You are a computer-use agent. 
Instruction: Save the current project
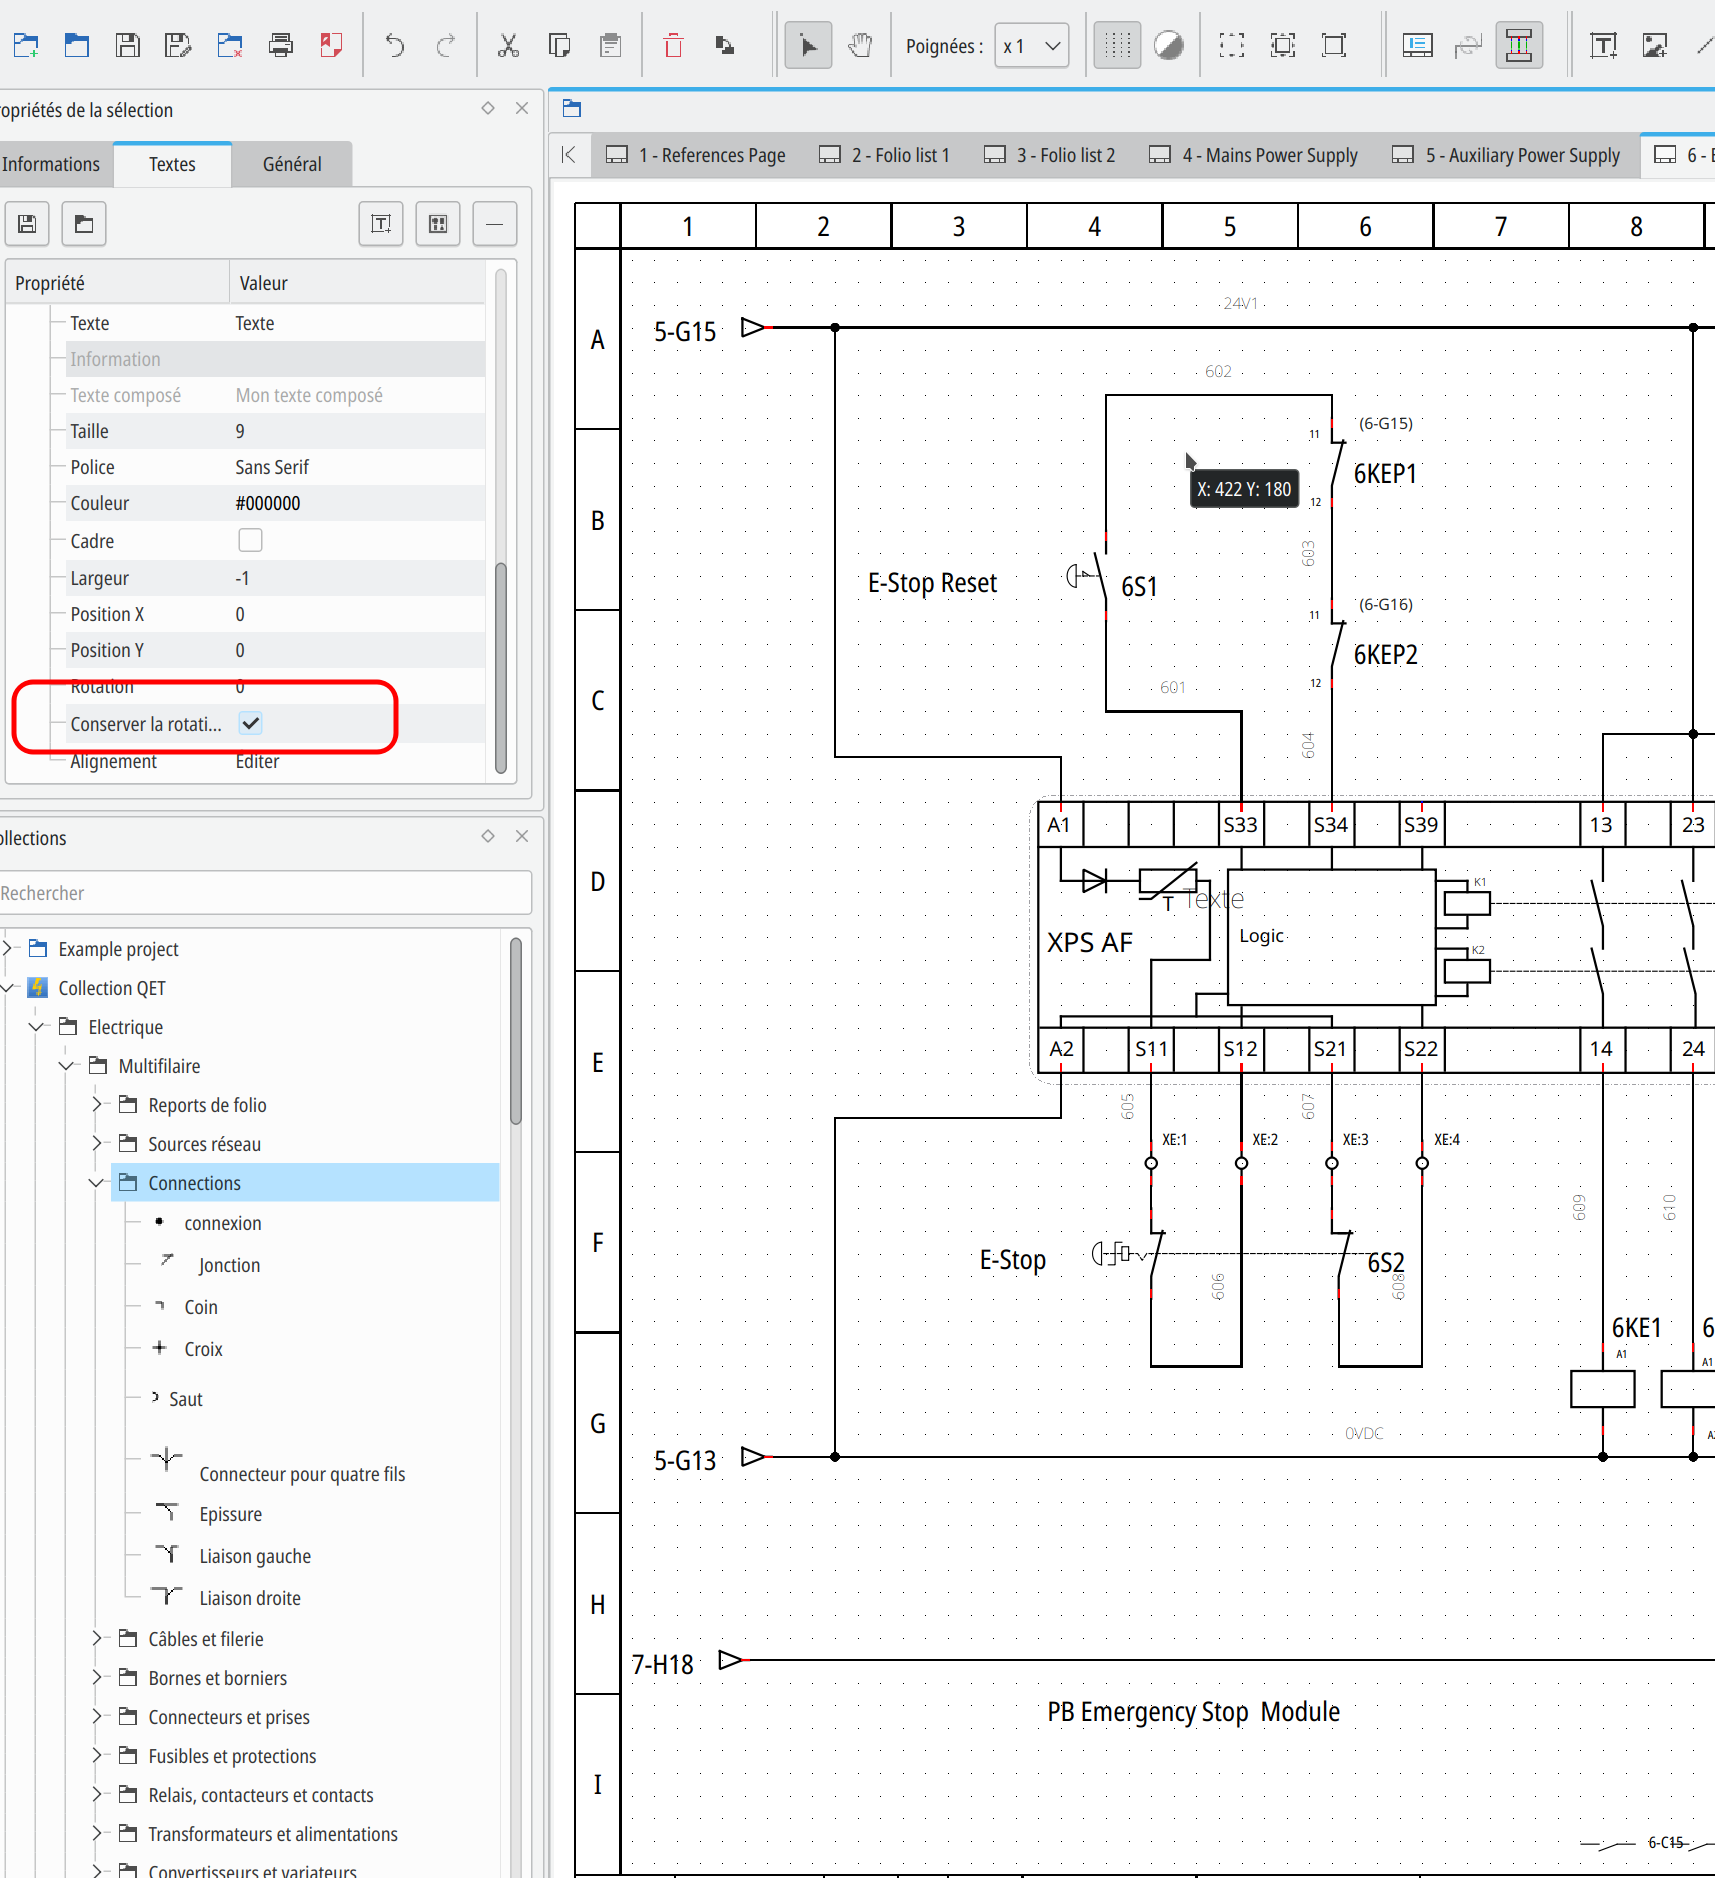[128, 45]
